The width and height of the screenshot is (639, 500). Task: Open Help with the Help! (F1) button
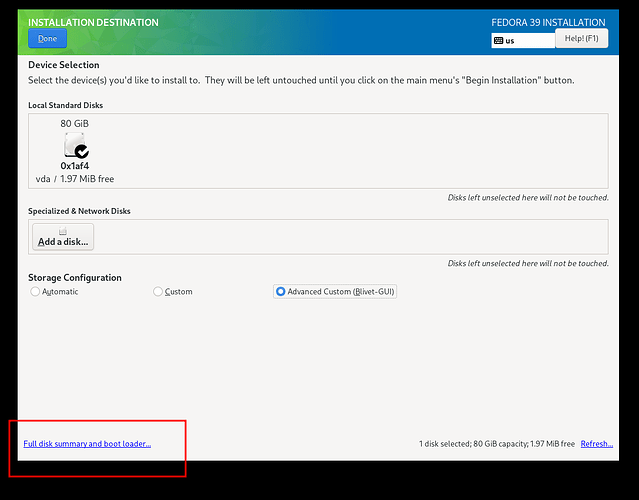click(x=582, y=38)
